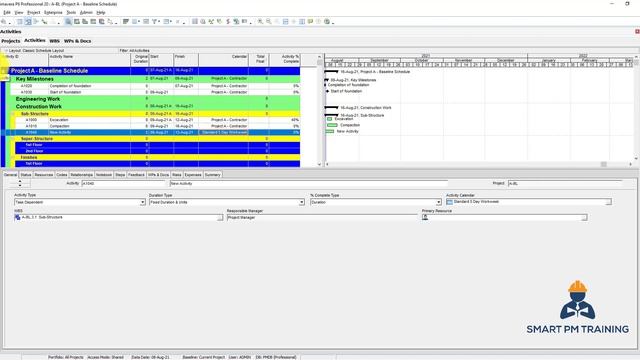Click the arrow next to the filter funnel

pyautogui.click(x=160, y=22)
